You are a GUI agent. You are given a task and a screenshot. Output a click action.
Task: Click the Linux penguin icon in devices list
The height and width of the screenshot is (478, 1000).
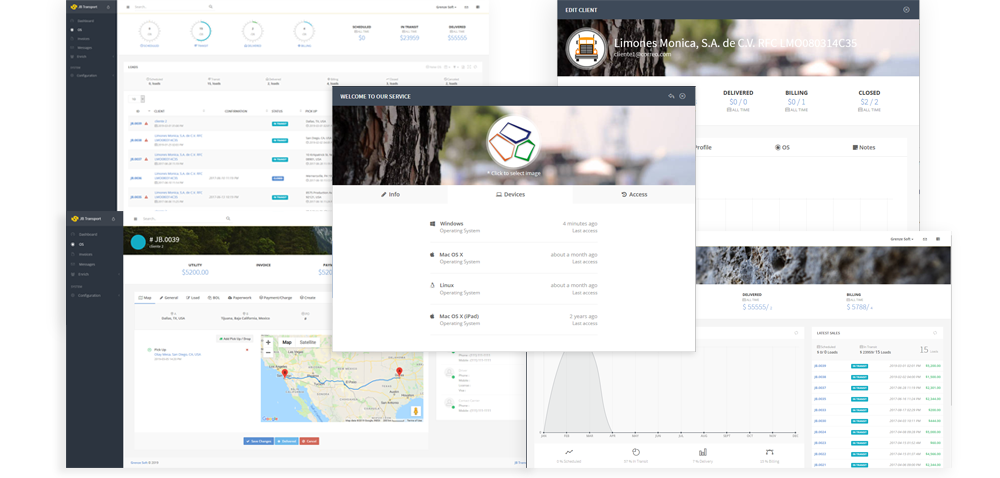432,285
